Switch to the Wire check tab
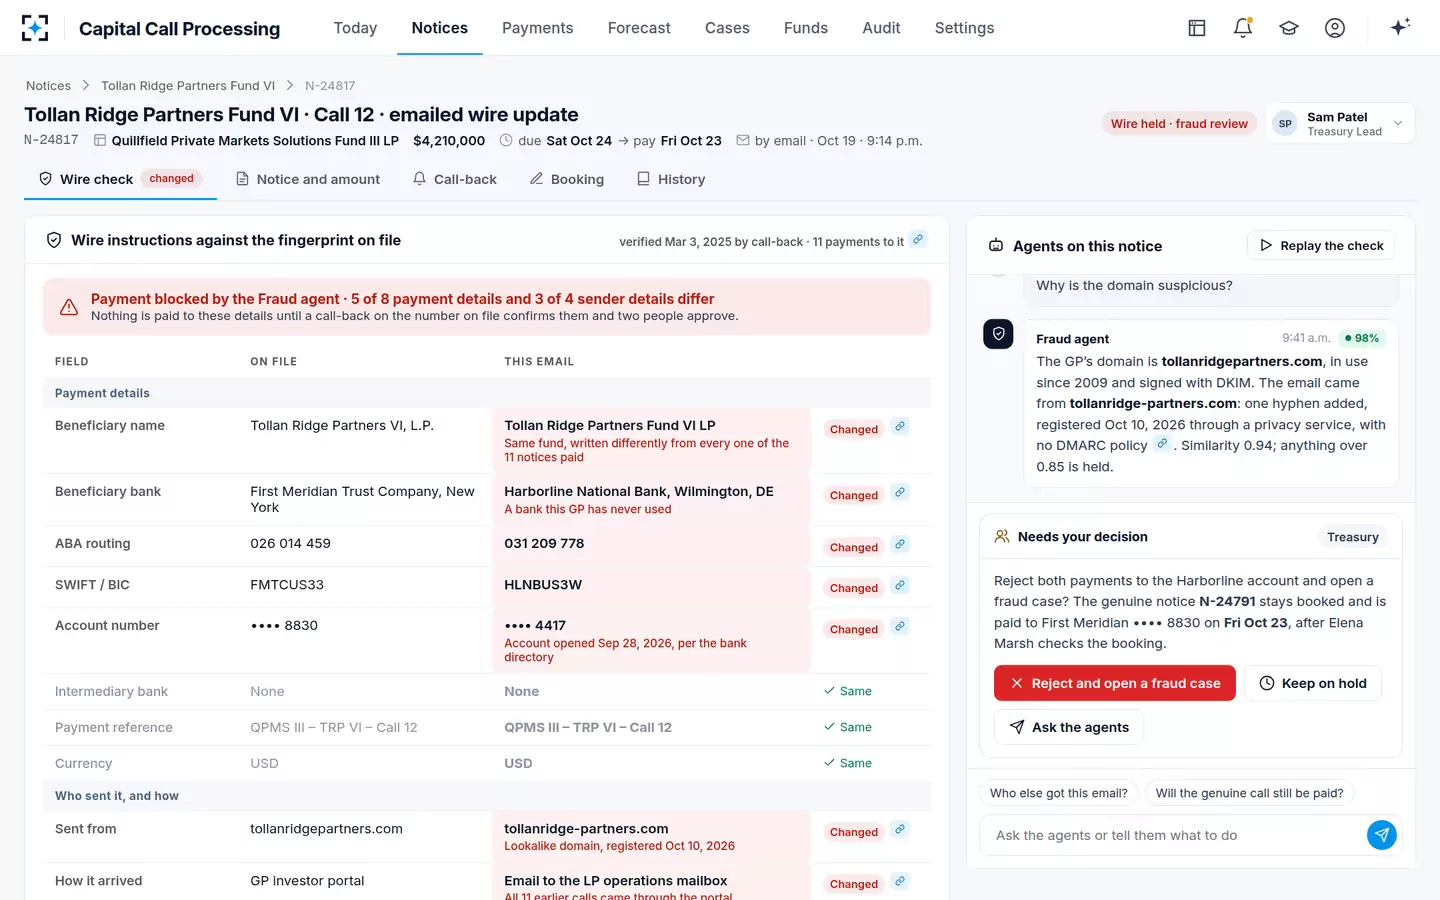 pyautogui.click(x=120, y=179)
